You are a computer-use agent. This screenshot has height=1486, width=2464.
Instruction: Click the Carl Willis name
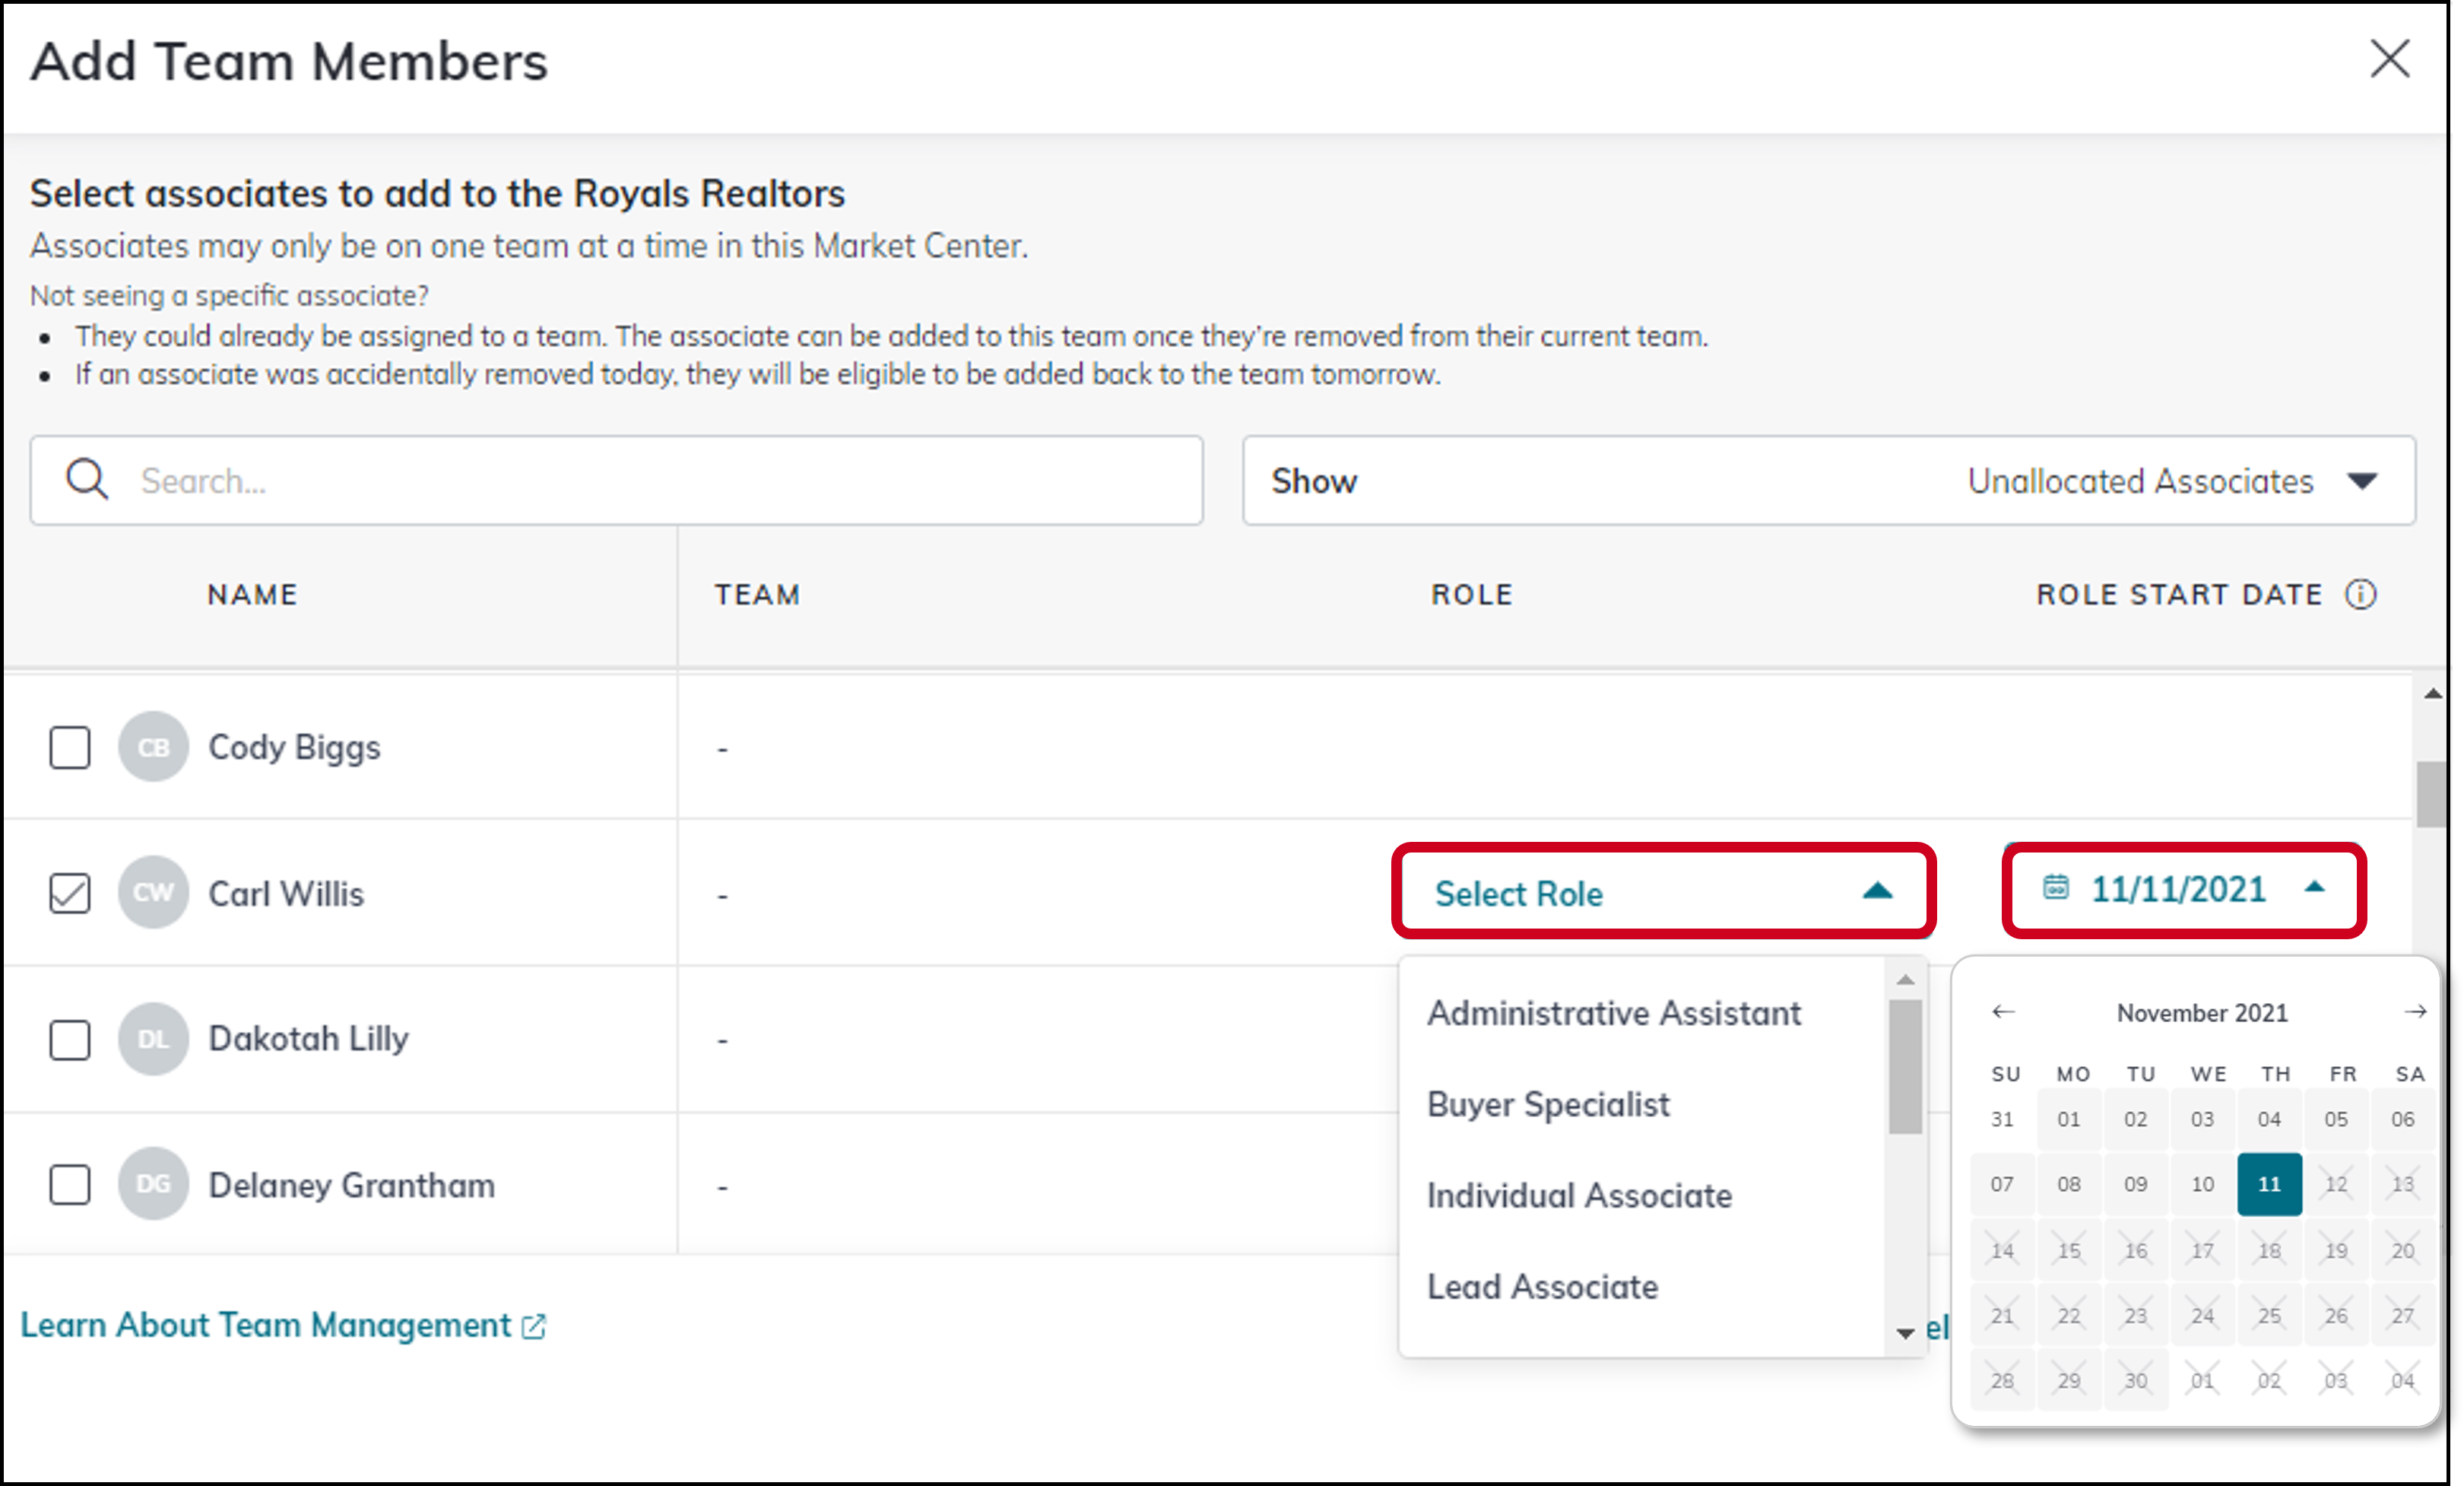[x=286, y=893]
